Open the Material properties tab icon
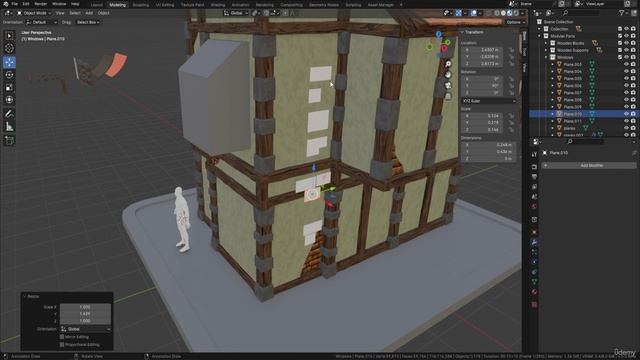 (x=534, y=292)
